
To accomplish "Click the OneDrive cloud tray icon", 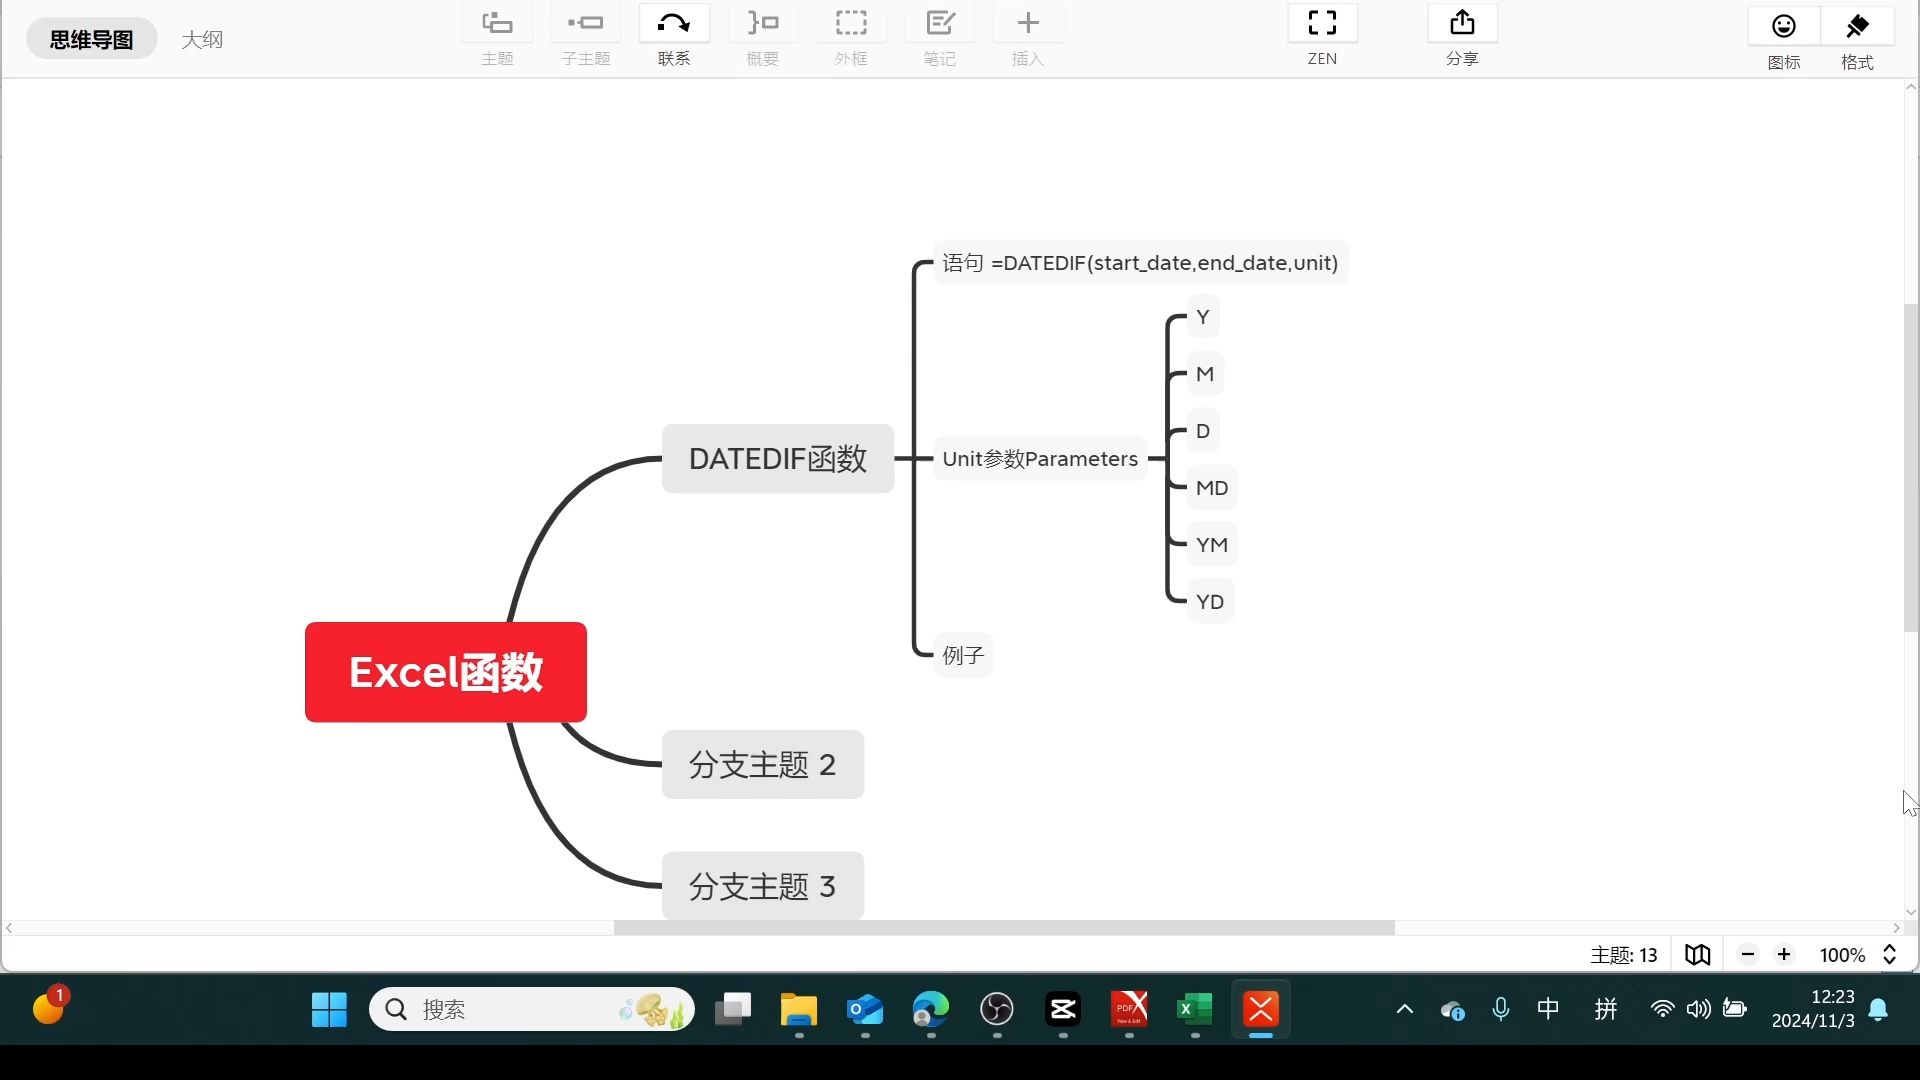I will pos(1453,1010).
